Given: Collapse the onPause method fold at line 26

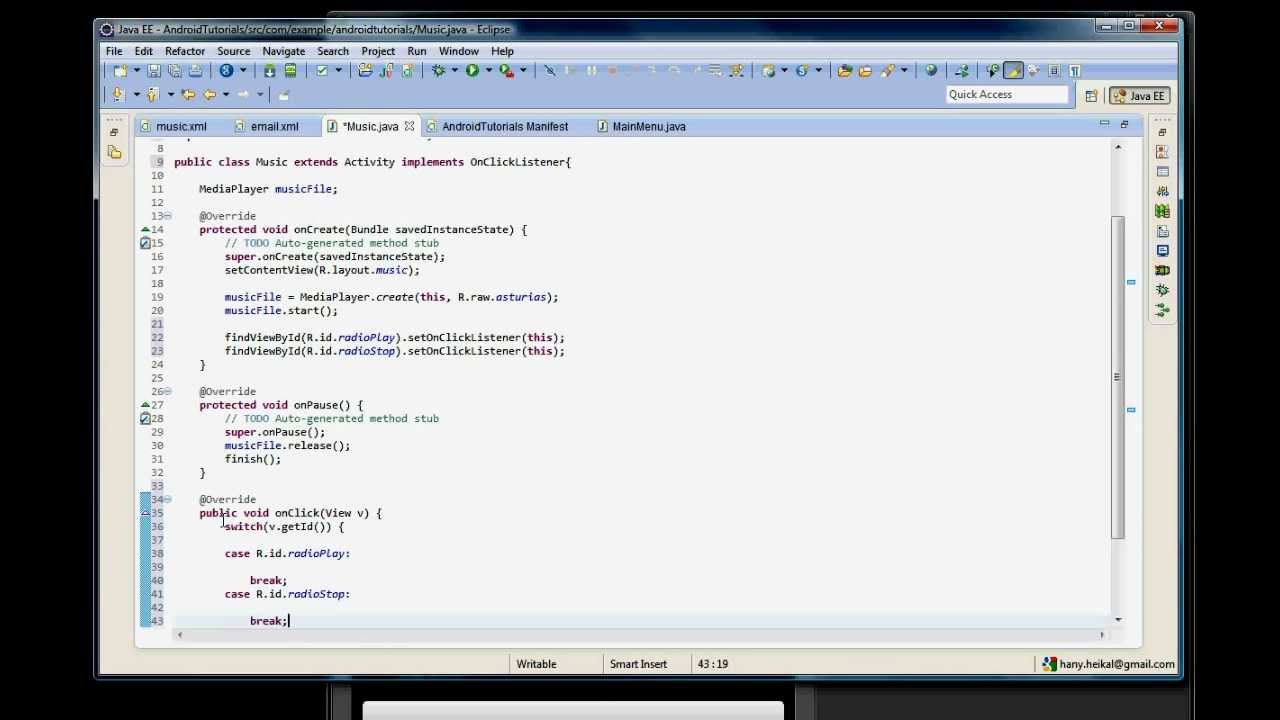Looking at the screenshot, I should click(167, 392).
